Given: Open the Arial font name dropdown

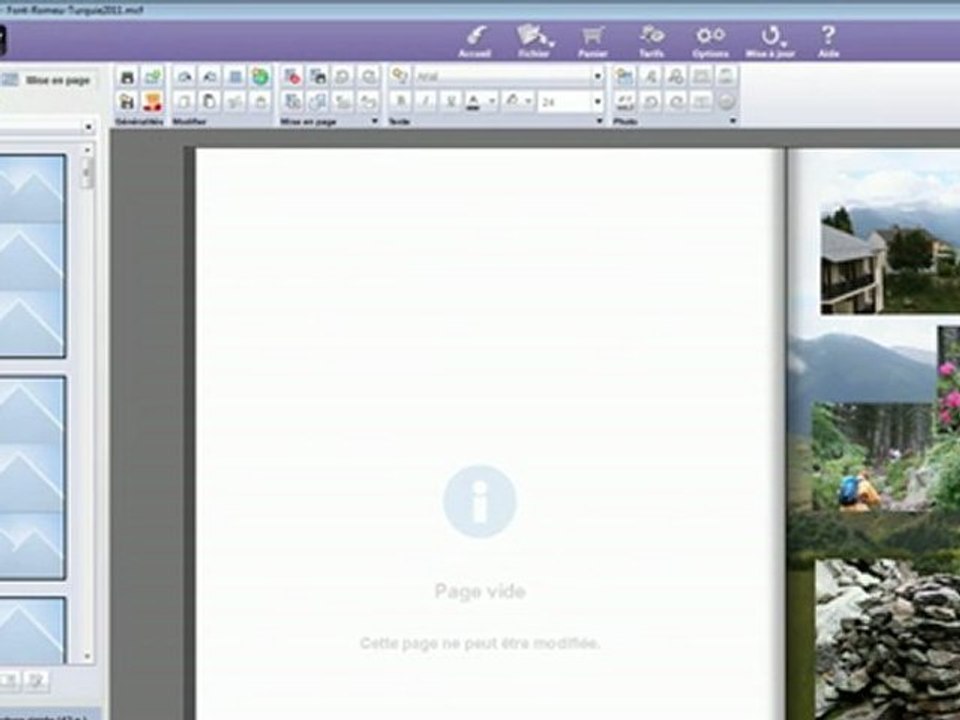Looking at the screenshot, I should (x=598, y=77).
